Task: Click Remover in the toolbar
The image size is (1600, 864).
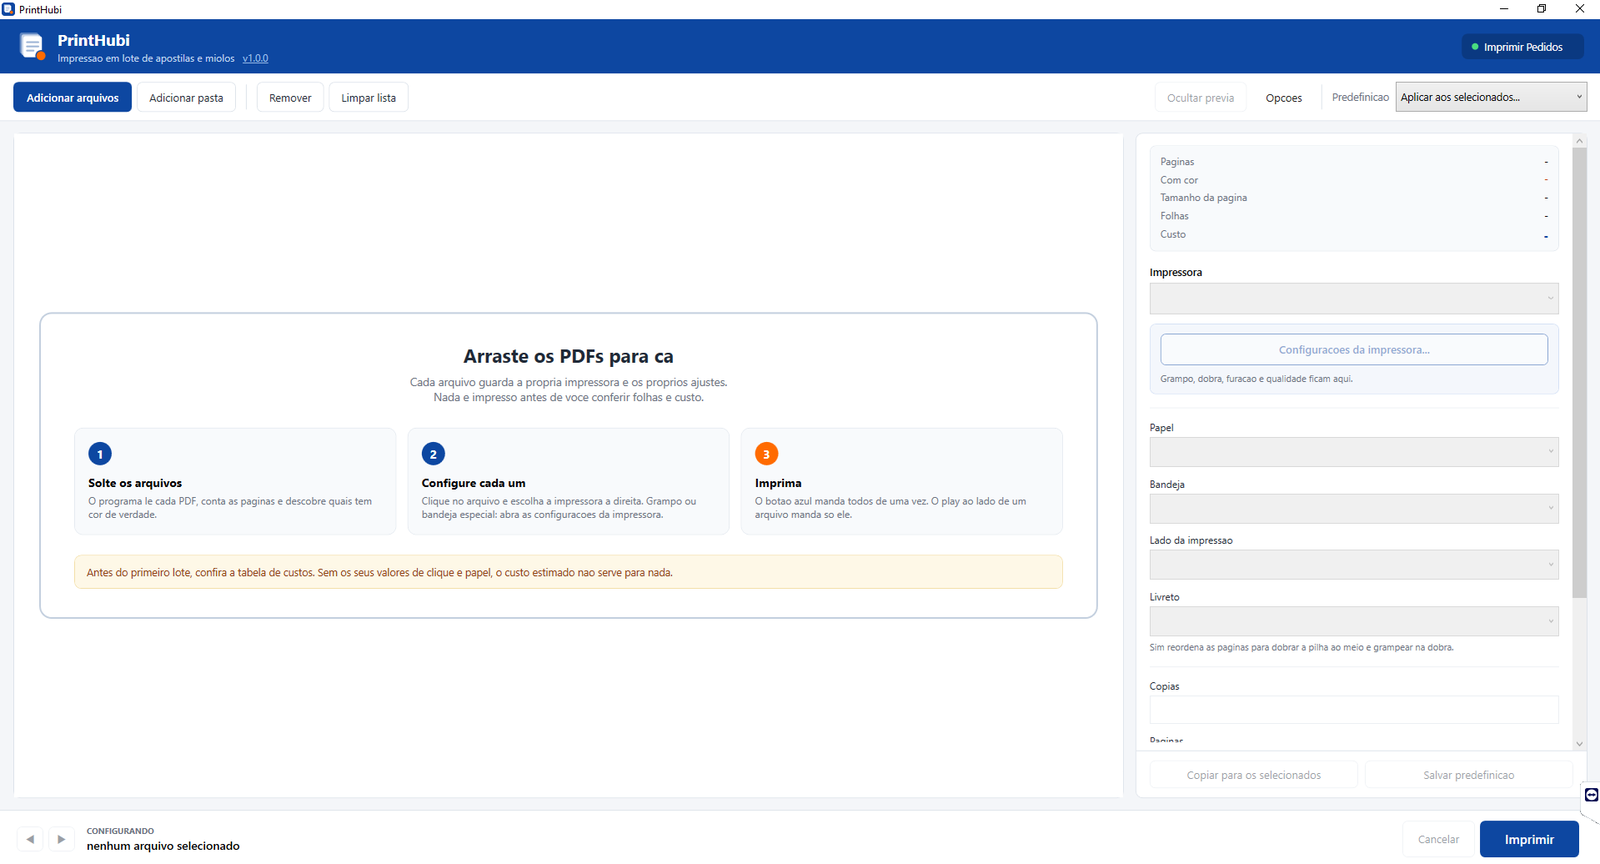Action: 290,98
